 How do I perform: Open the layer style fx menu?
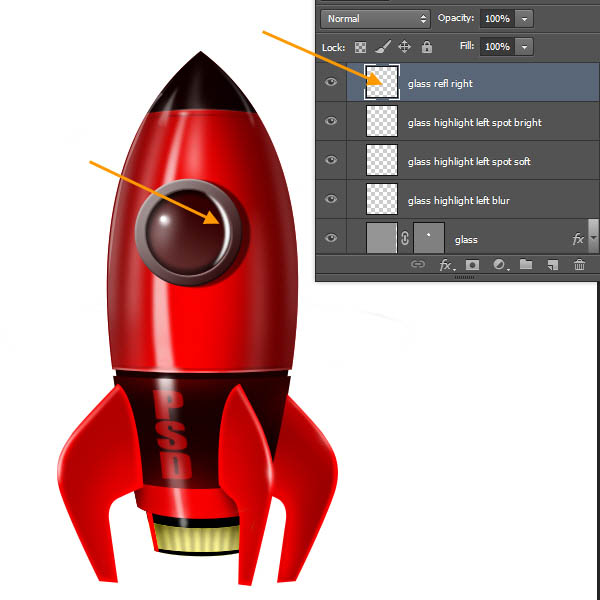pos(447,265)
